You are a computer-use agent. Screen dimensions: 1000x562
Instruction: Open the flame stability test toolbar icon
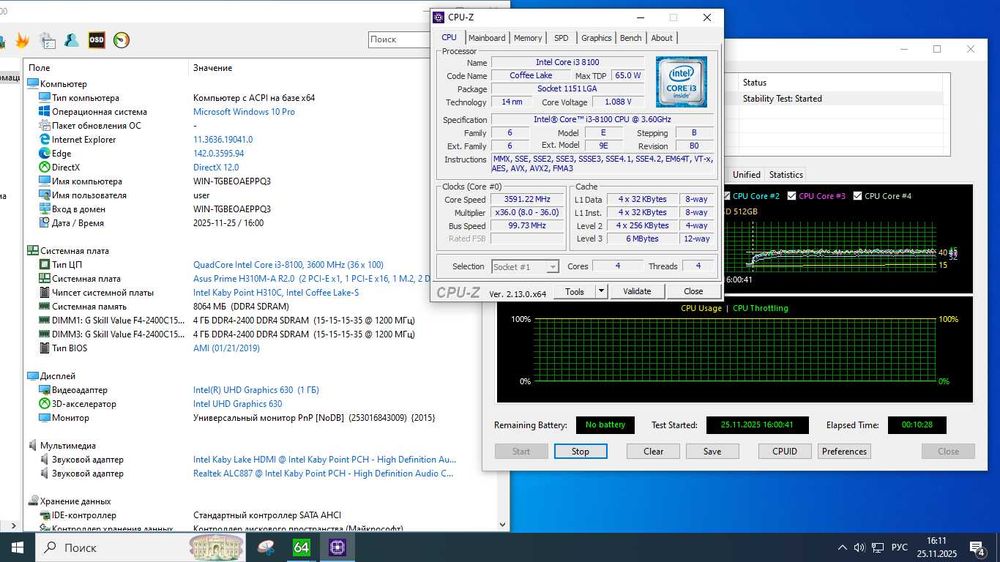[x=22, y=41]
